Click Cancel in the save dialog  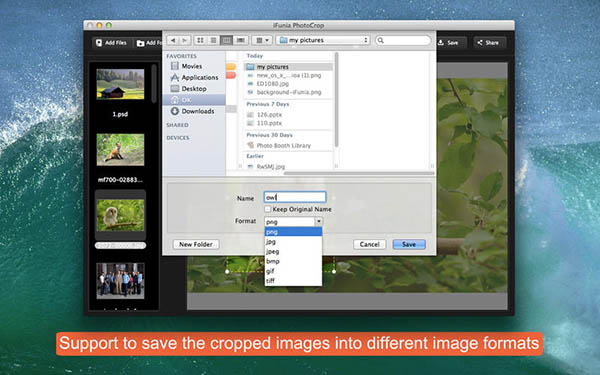(x=369, y=244)
